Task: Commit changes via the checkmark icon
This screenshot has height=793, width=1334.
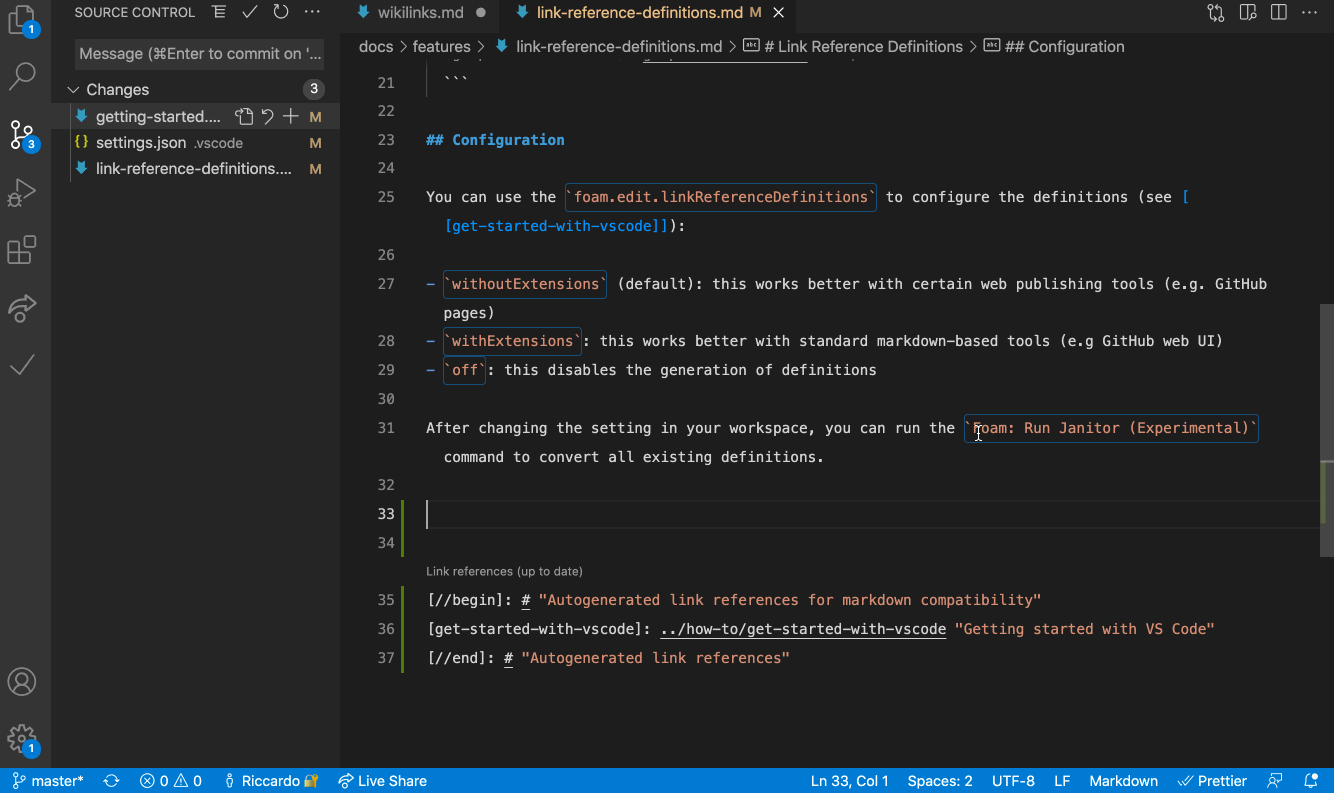Action: (249, 12)
